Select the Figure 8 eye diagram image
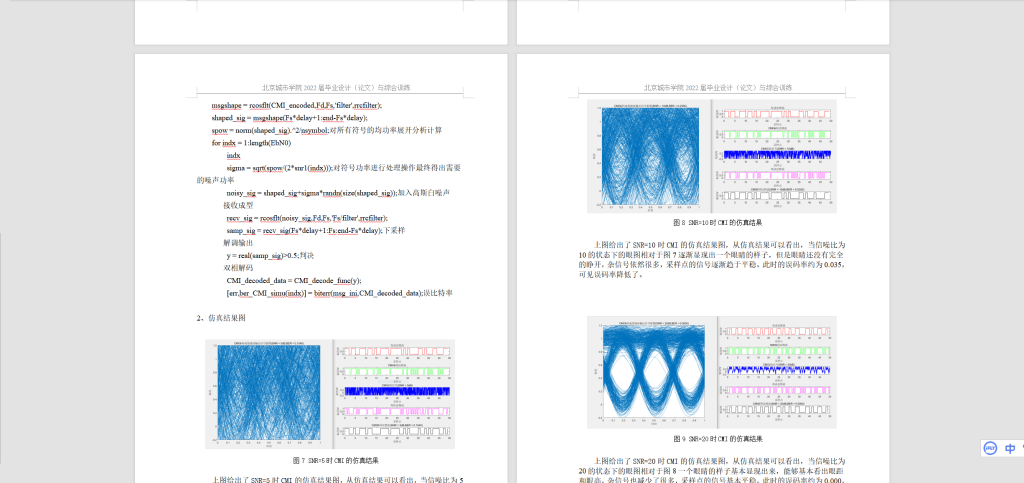Viewport: 1024px width, 483px height. pyautogui.click(x=651, y=156)
